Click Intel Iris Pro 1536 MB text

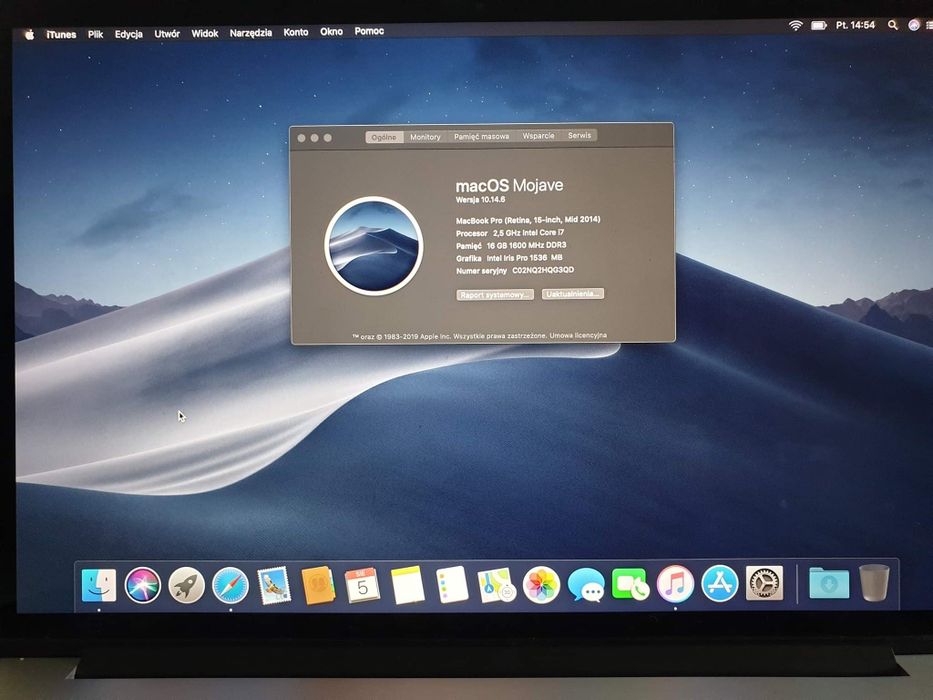[x=524, y=258]
